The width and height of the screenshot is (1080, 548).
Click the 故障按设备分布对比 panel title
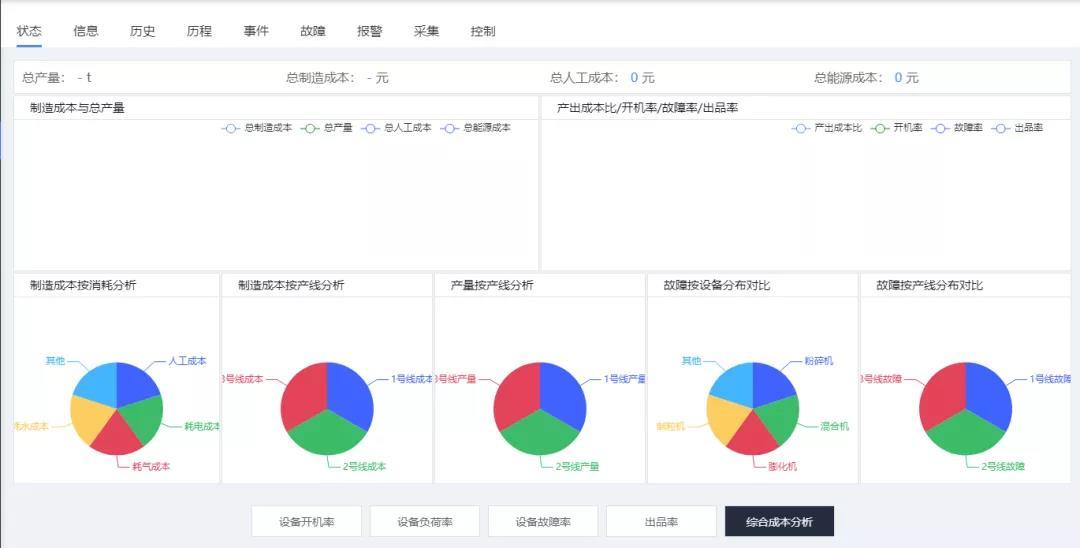717,285
